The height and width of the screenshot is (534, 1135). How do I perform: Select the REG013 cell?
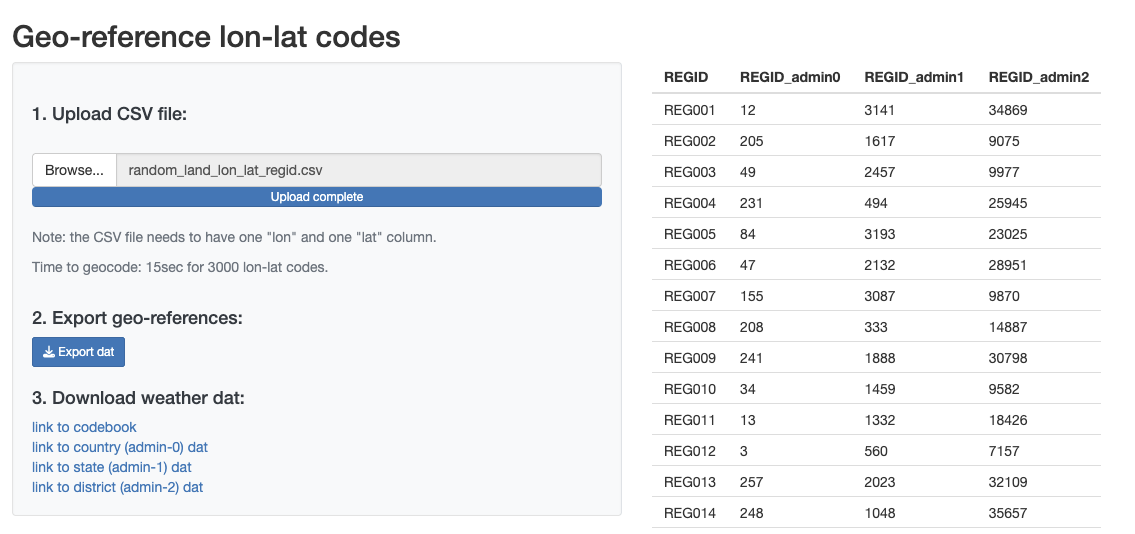click(x=690, y=483)
